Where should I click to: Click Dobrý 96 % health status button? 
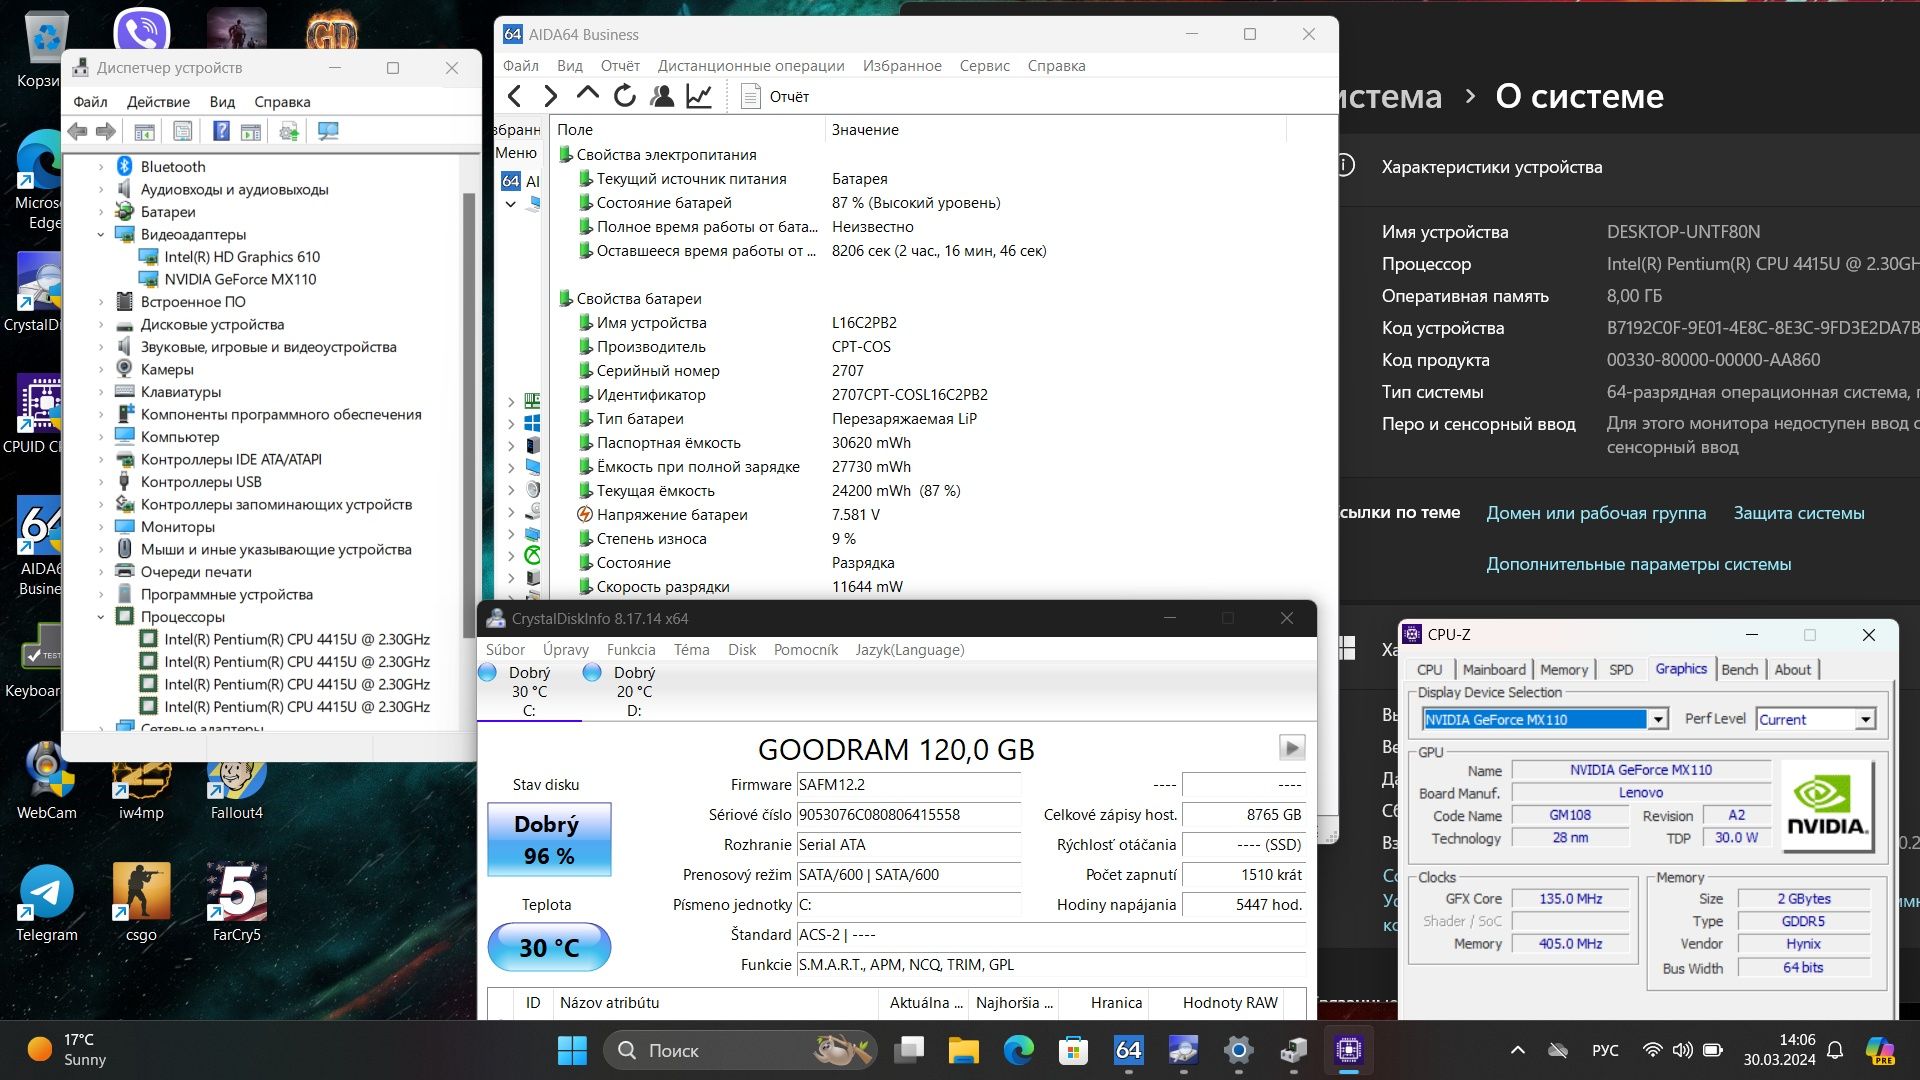tap(549, 840)
